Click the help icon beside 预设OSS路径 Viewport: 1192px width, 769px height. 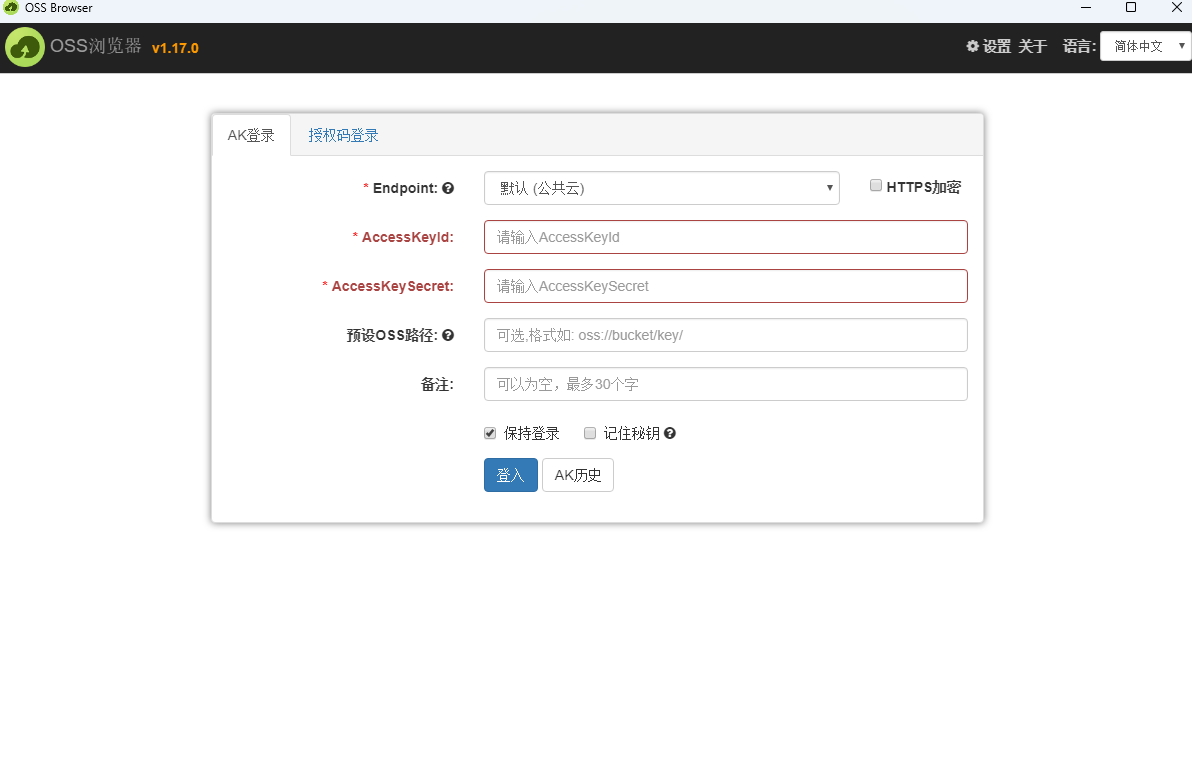coord(448,335)
